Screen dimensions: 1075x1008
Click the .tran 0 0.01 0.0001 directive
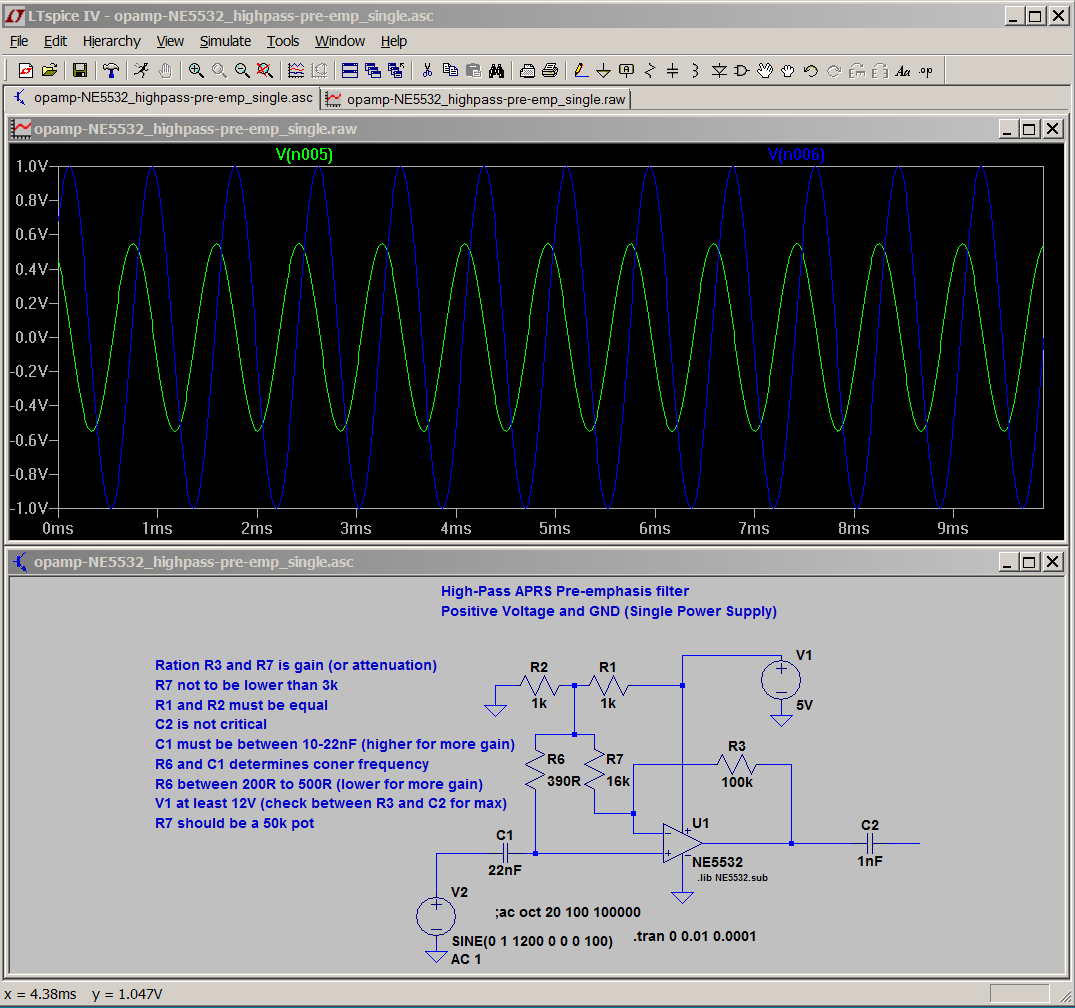[694, 936]
